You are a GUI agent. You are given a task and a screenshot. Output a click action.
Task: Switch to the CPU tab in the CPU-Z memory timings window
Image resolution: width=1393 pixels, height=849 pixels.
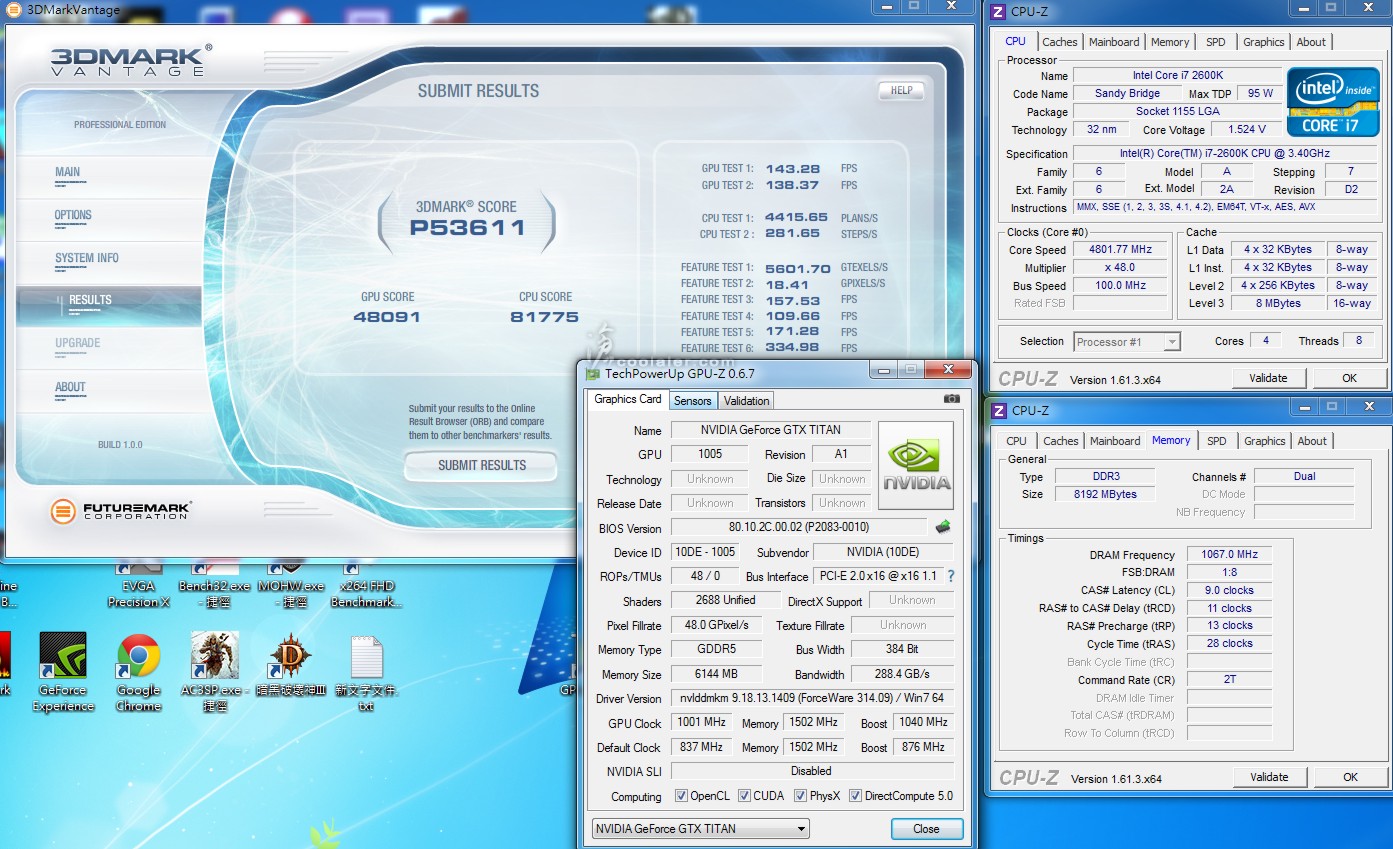(1017, 441)
